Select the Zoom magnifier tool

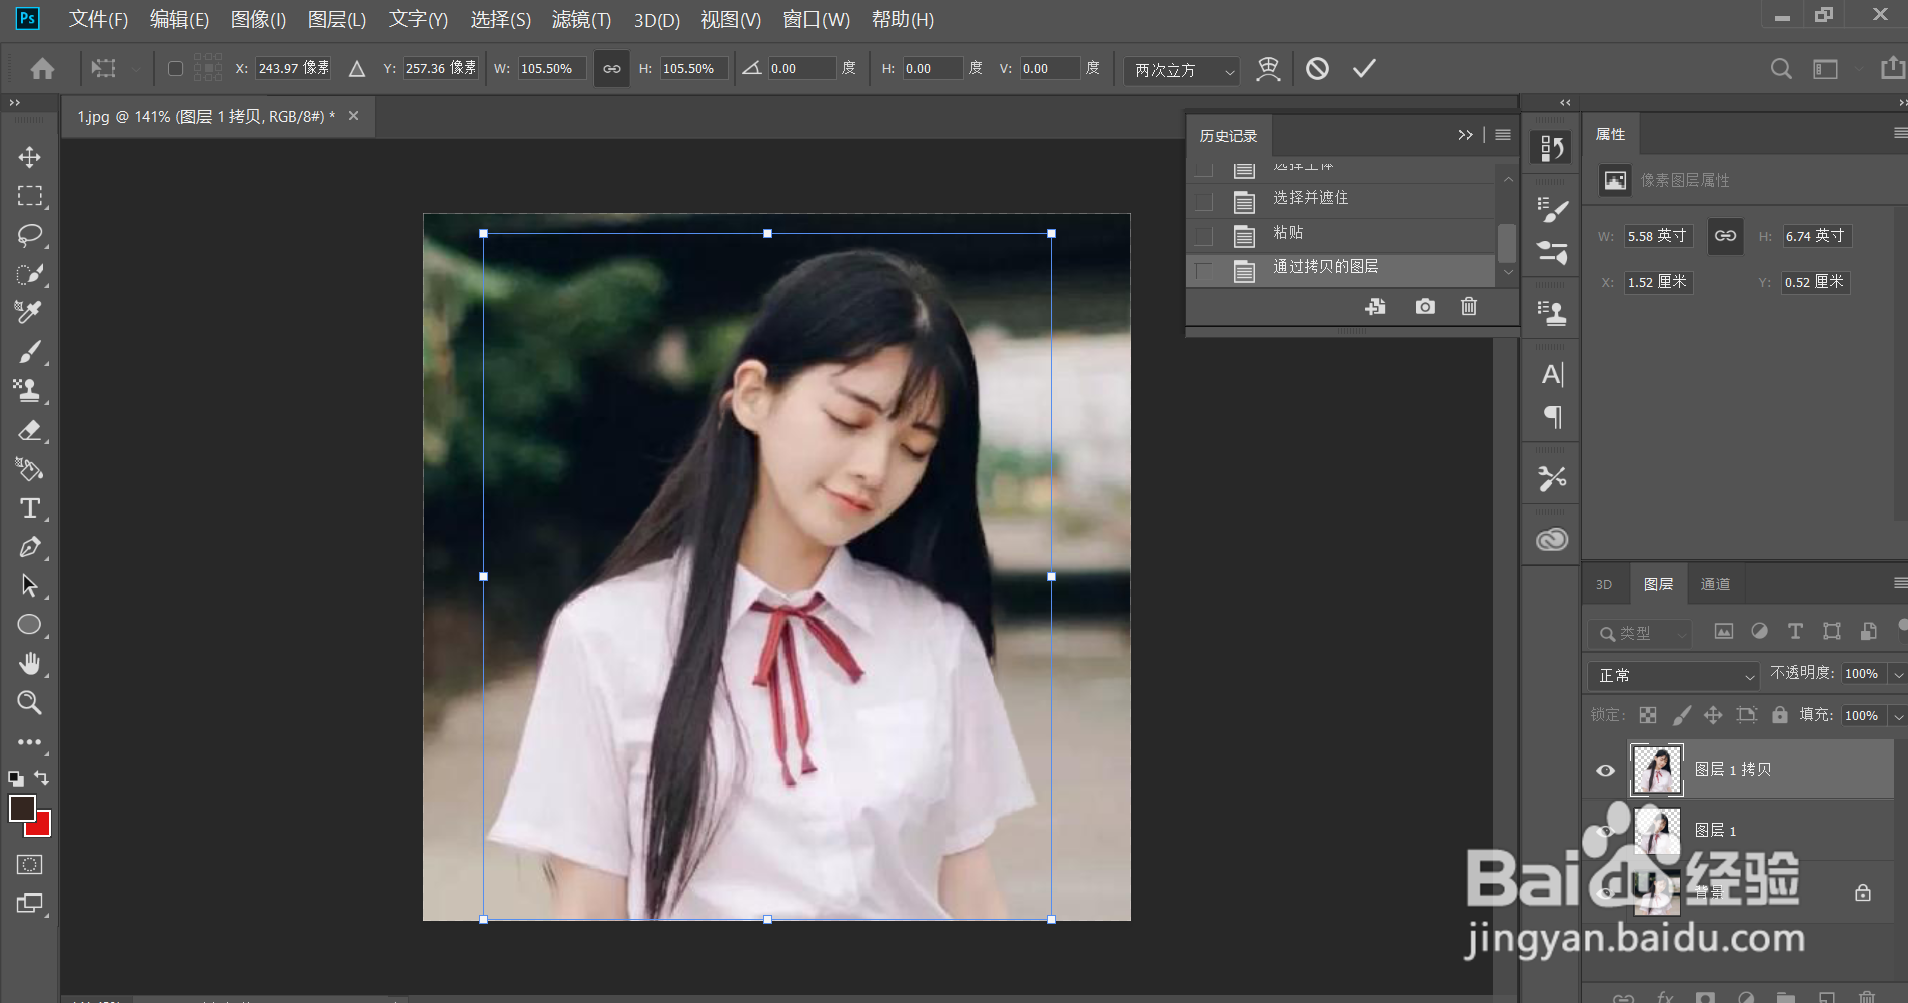pos(29,702)
